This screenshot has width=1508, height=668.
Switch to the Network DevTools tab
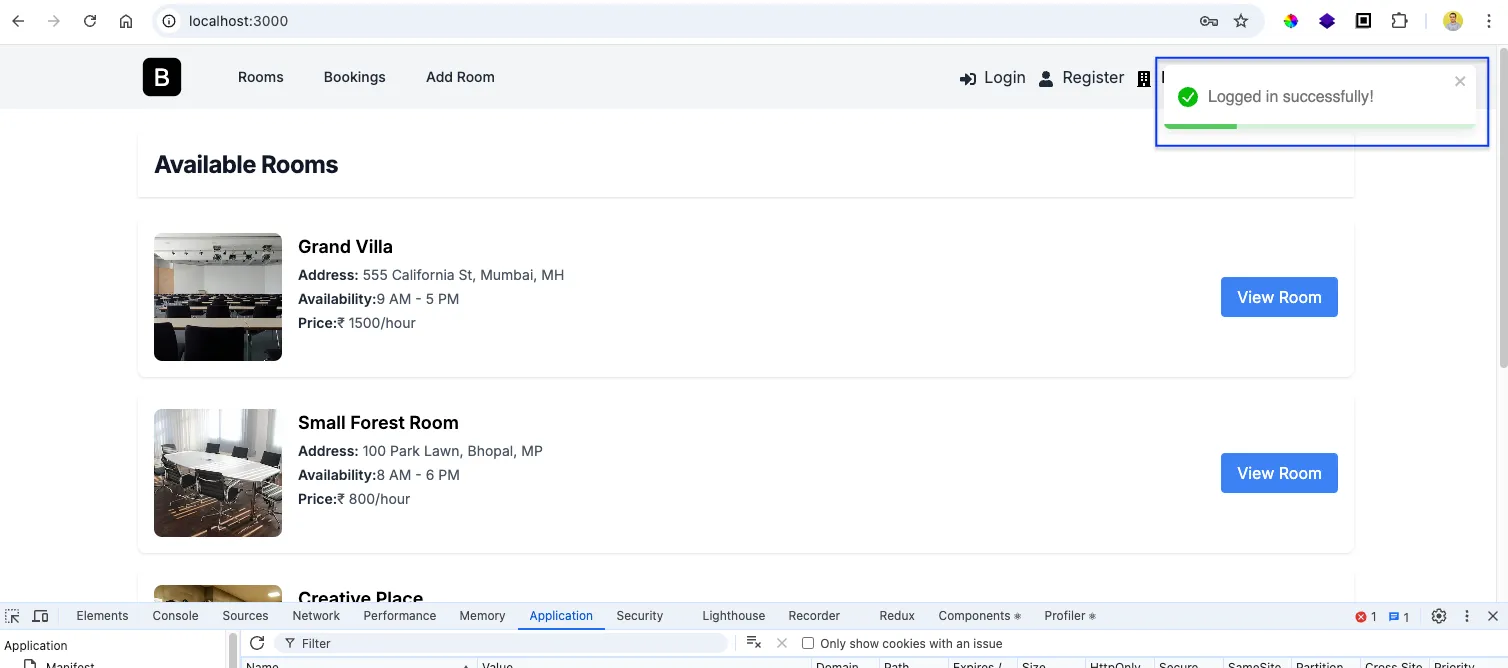(316, 616)
